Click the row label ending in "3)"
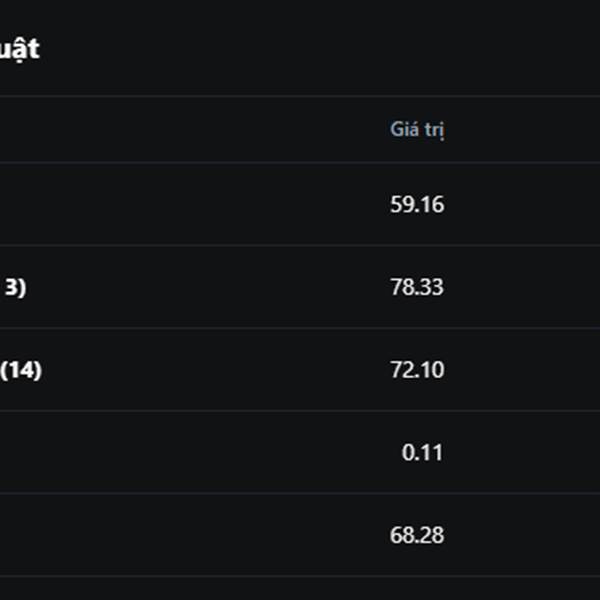The image size is (600, 600). (x=15, y=288)
